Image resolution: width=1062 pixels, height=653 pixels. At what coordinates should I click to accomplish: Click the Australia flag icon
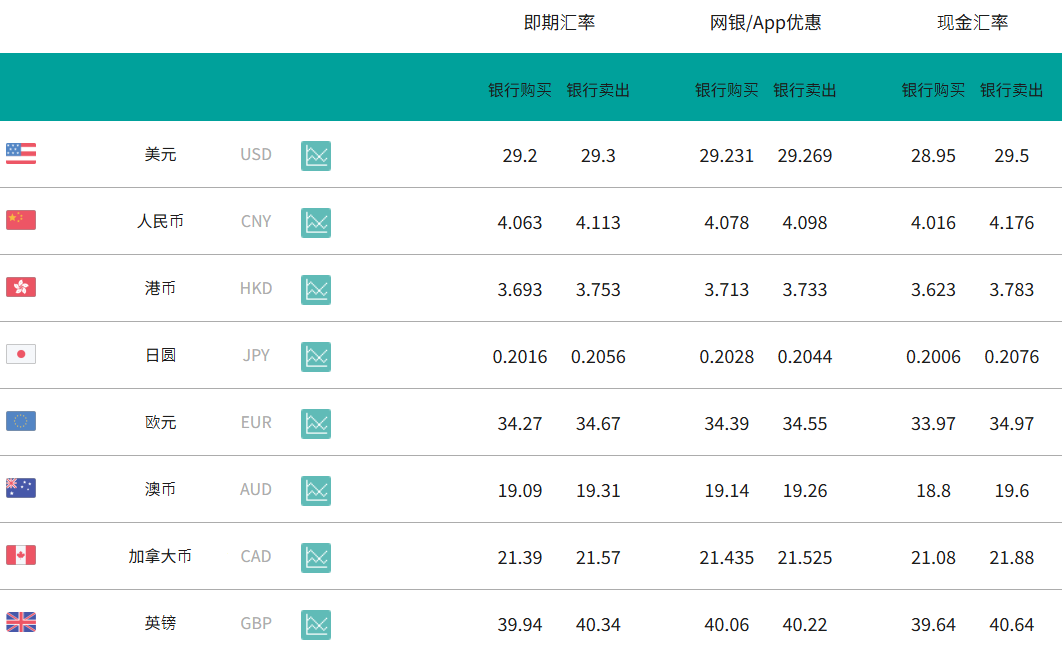21,488
